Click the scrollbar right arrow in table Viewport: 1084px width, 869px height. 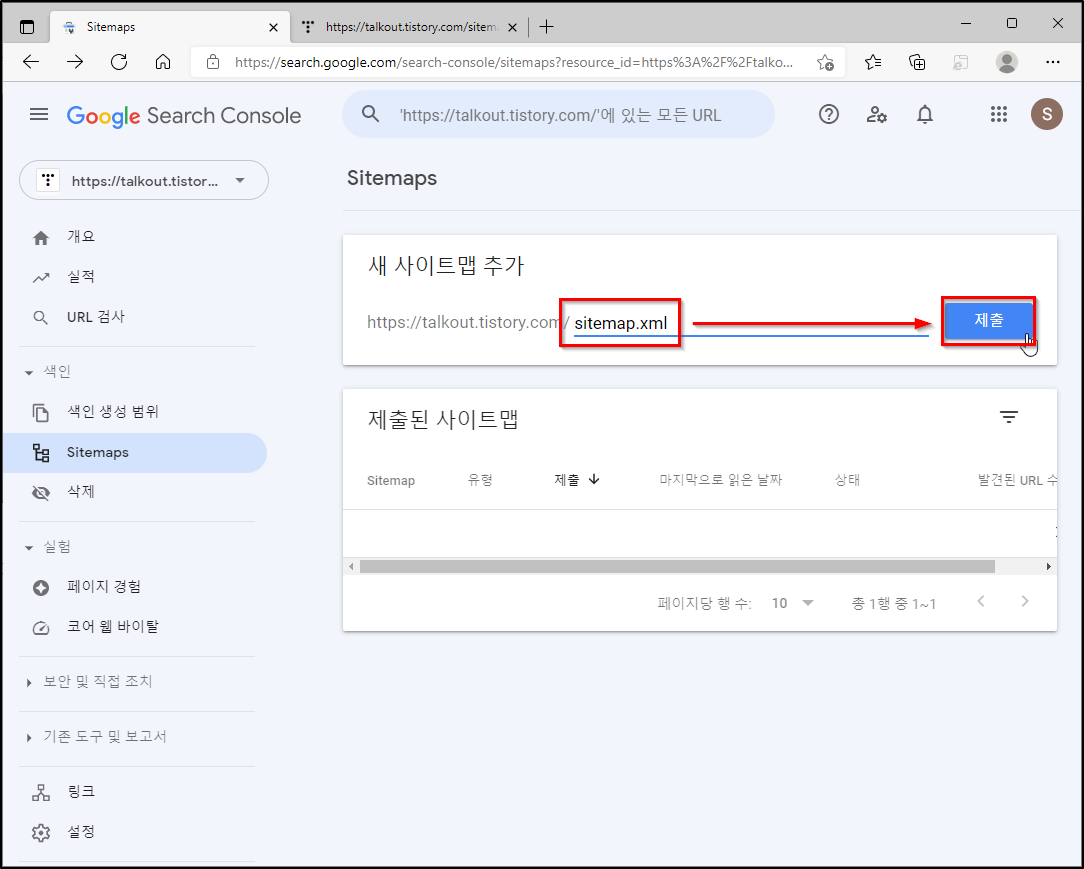[x=1049, y=567]
